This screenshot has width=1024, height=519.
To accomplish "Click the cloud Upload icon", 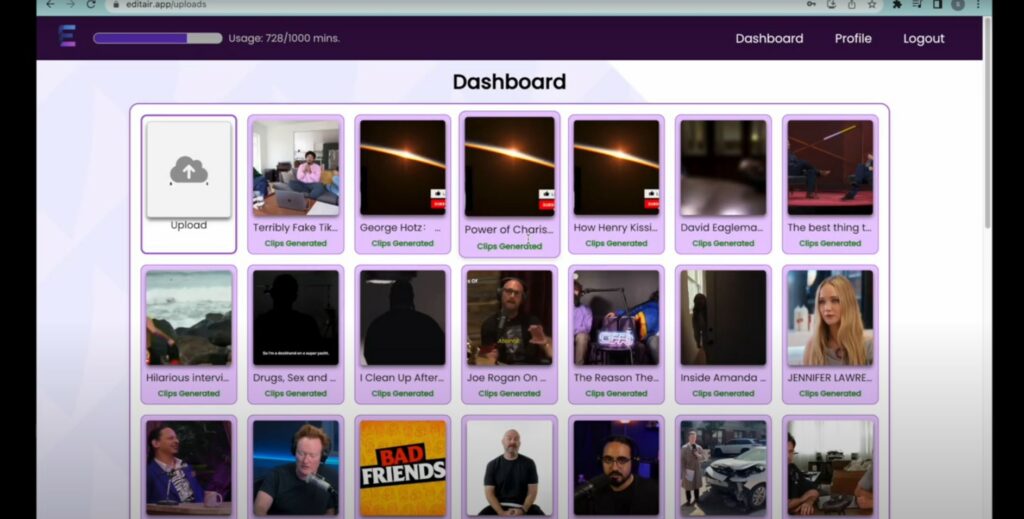I will pos(189,172).
